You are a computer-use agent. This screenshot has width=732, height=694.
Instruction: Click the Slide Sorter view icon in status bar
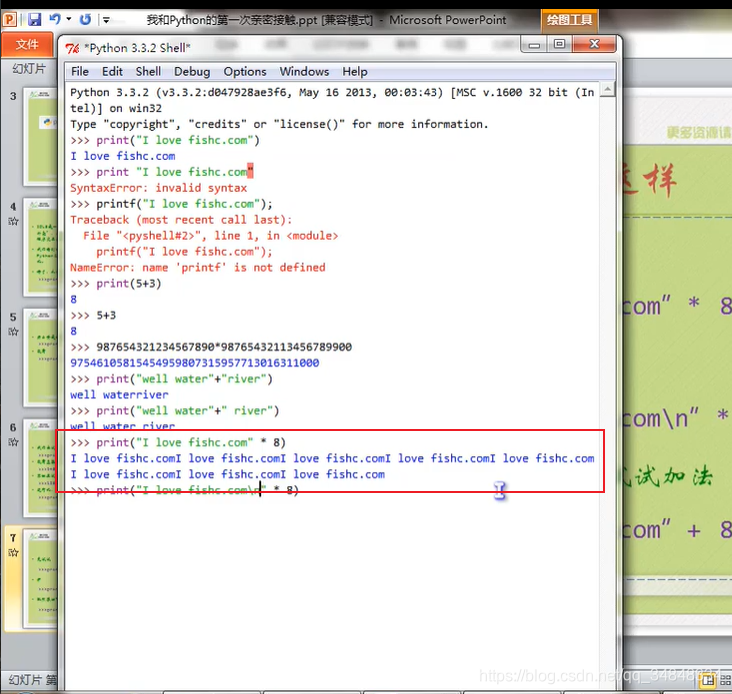[x=726, y=680]
